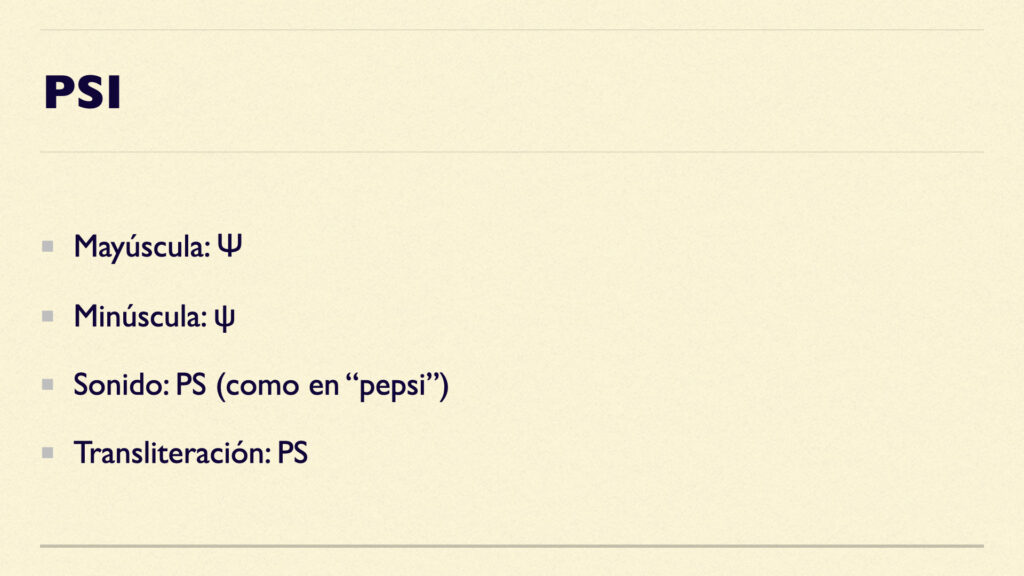This screenshot has width=1024, height=576.
Task: Click the bullet marker beside Transliteración
Action: (47, 452)
